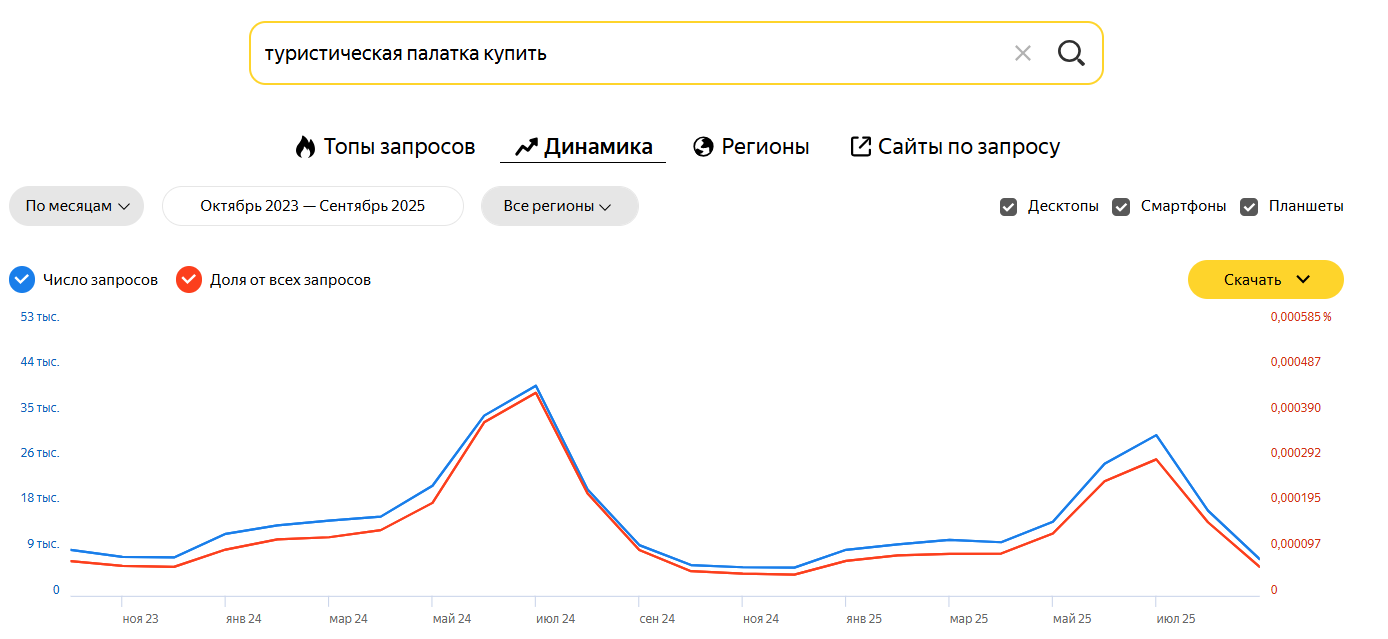Expand the По месяцам dropdown
The width and height of the screenshot is (1388, 639).
pyautogui.click(x=77, y=206)
